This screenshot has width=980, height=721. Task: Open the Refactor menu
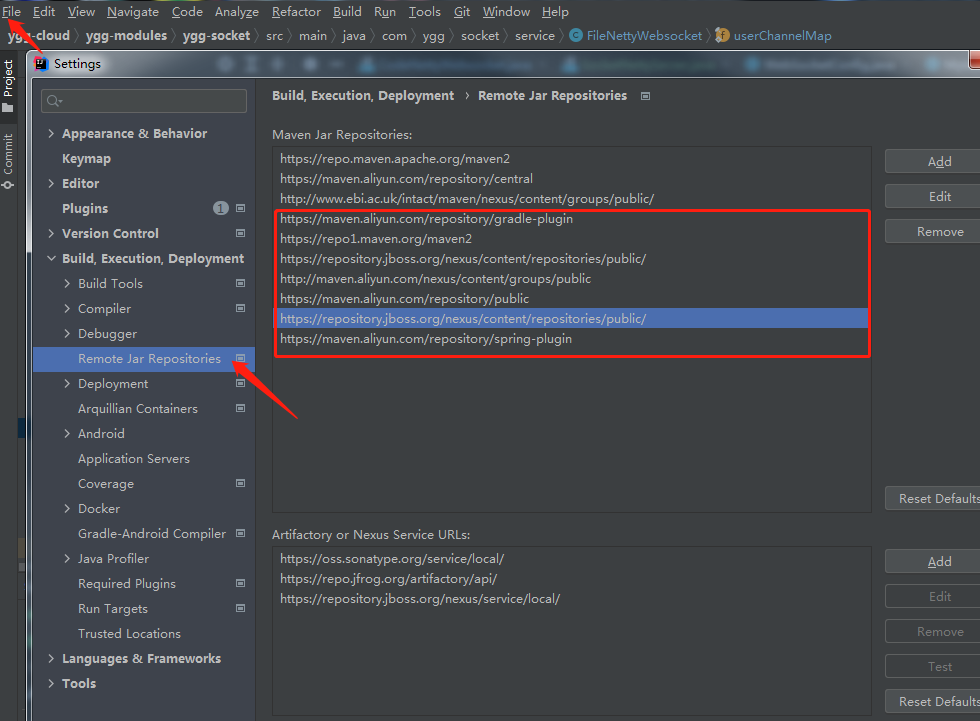tap(296, 11)
